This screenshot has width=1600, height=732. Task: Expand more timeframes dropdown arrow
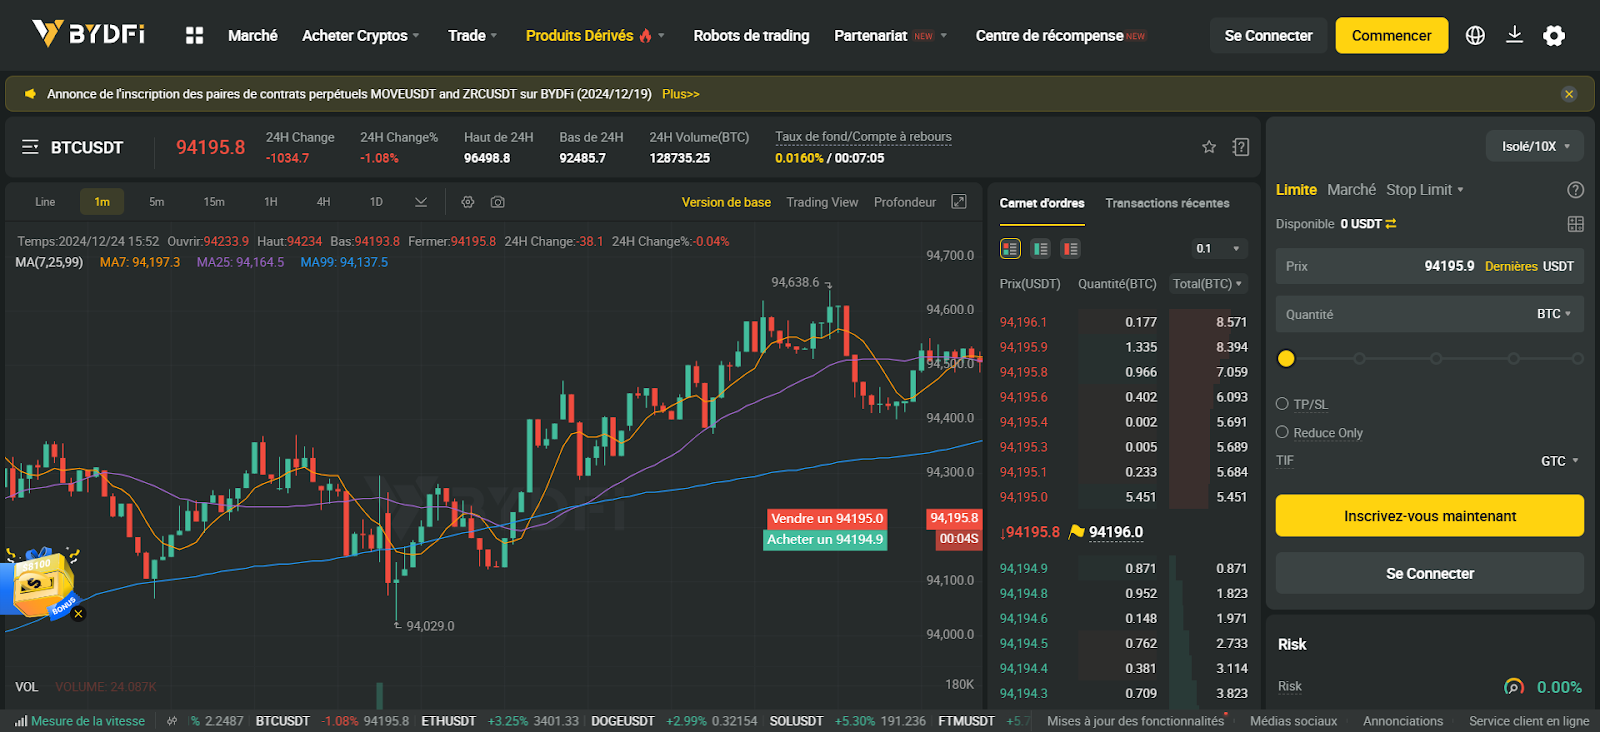[x=421, y=202]
